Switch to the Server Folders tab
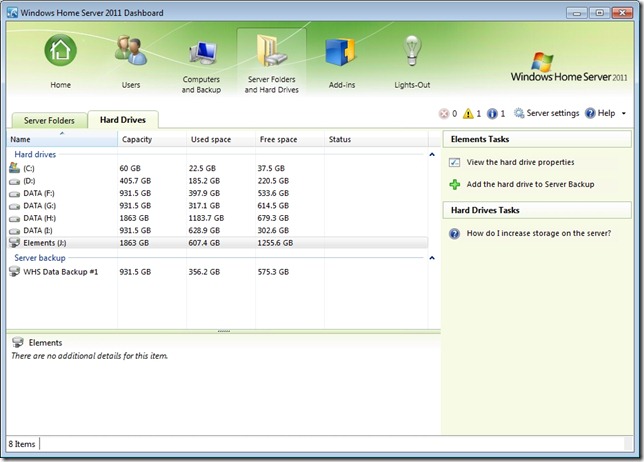This screenshot has height=462, width=644. pyautogui.click(x=49, y=120)
